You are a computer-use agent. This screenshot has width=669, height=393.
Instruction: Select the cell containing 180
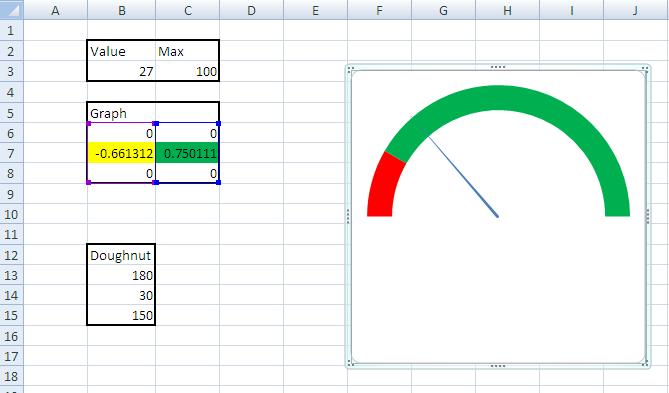point(122,275)
